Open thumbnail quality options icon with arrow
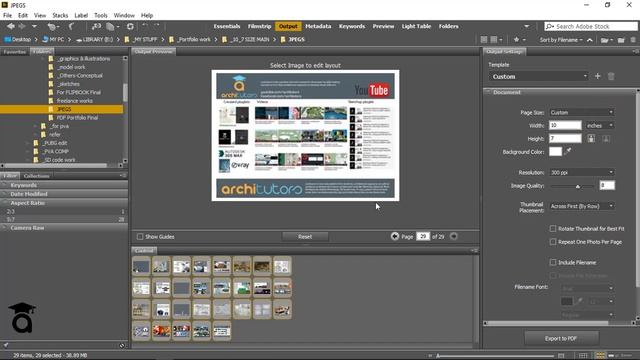This screenshot has width=640, height=360. (496, 40)
